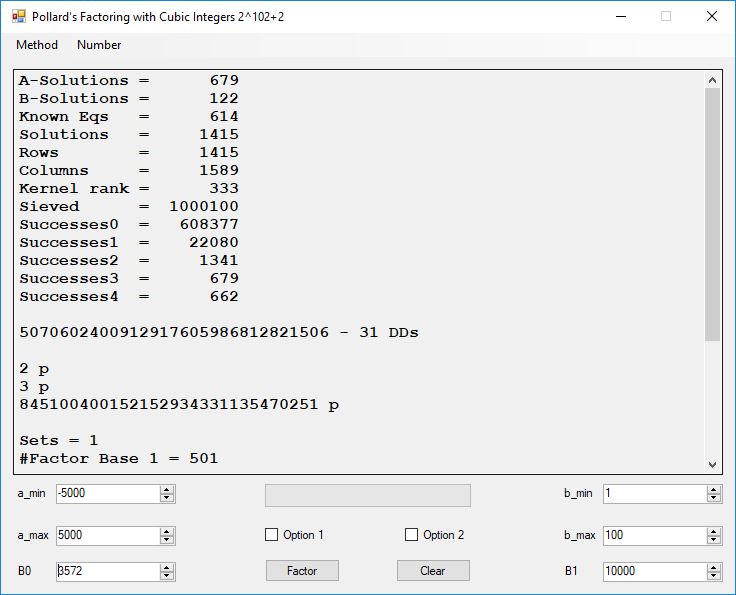This screenshot has height=595, width=736.
Task: Increase a_max value with up arrow
Action: click(x=167, y=531)
